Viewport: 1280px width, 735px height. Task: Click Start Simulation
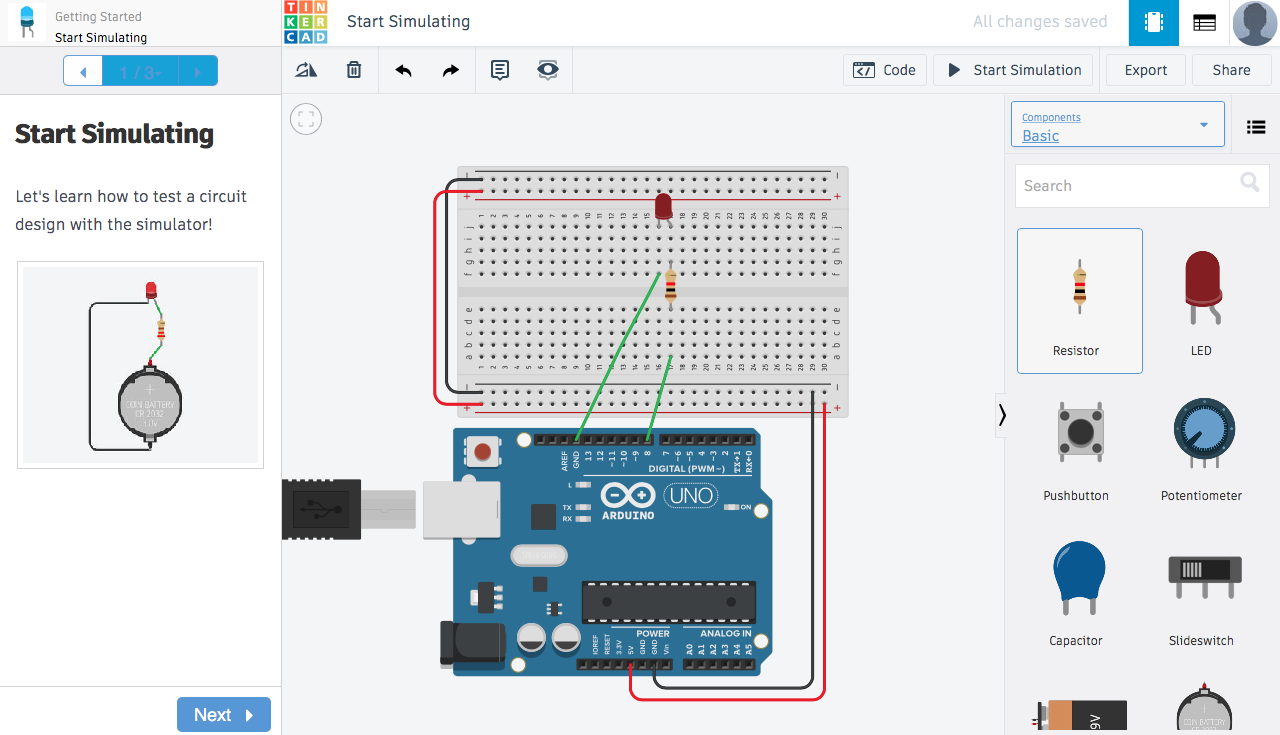[x=1013, y=70]
